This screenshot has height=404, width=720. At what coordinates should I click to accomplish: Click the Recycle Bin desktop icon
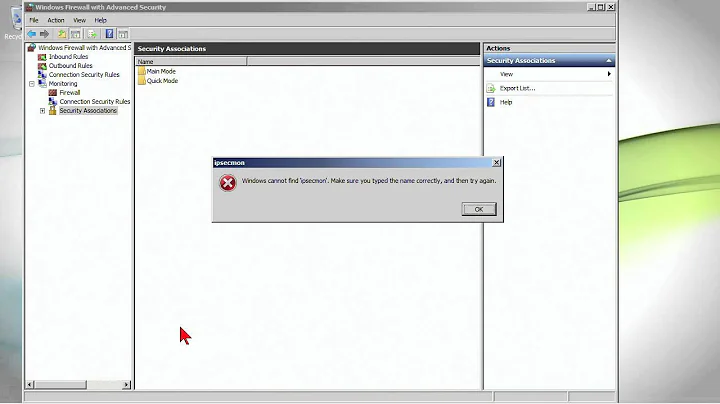(x=15, y=22)
